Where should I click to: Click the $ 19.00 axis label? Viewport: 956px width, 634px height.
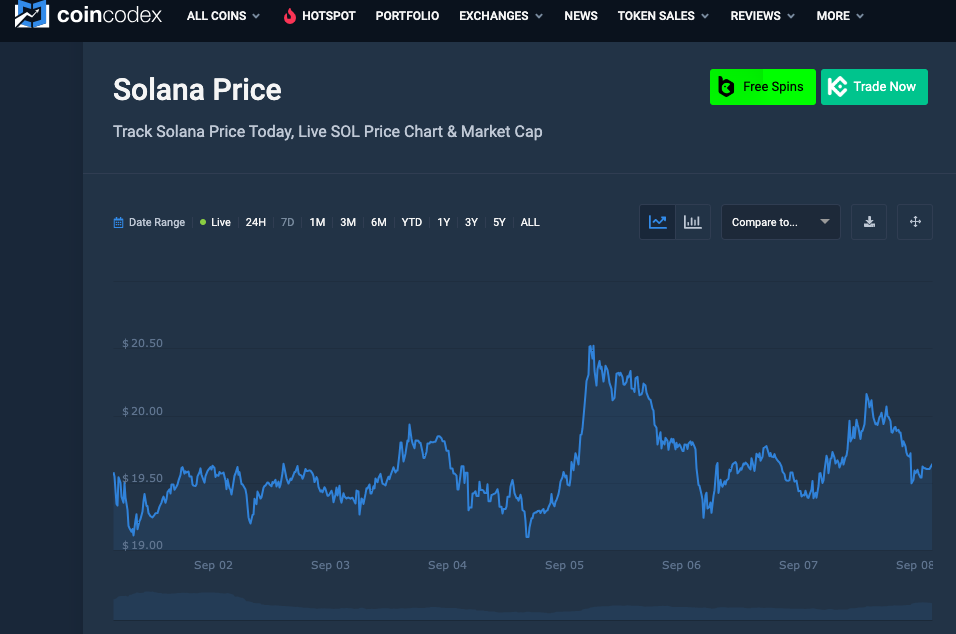(x=142, y=545)
